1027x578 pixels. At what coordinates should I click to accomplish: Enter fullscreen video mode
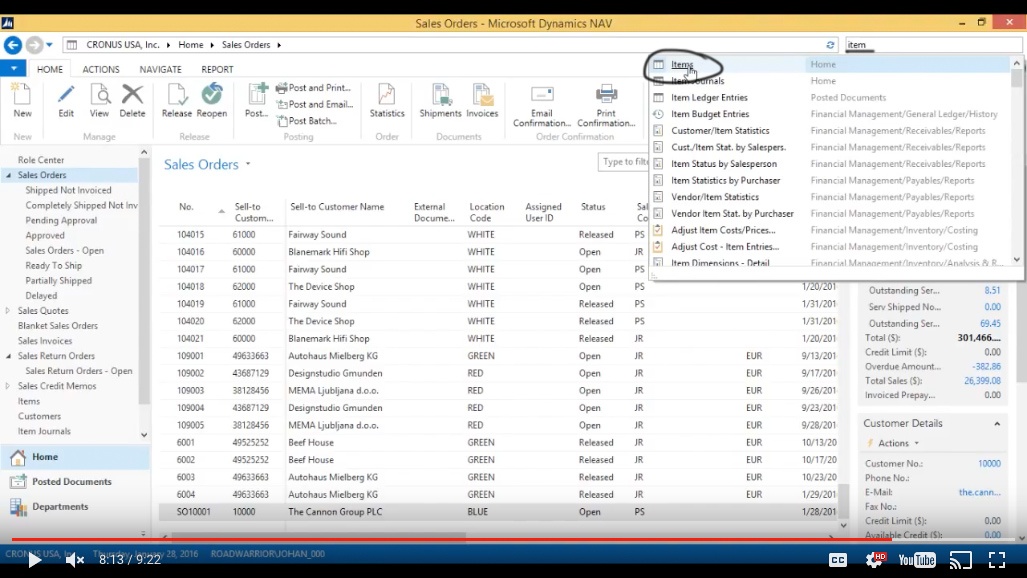pyautogui.click(x=997, y=560)
